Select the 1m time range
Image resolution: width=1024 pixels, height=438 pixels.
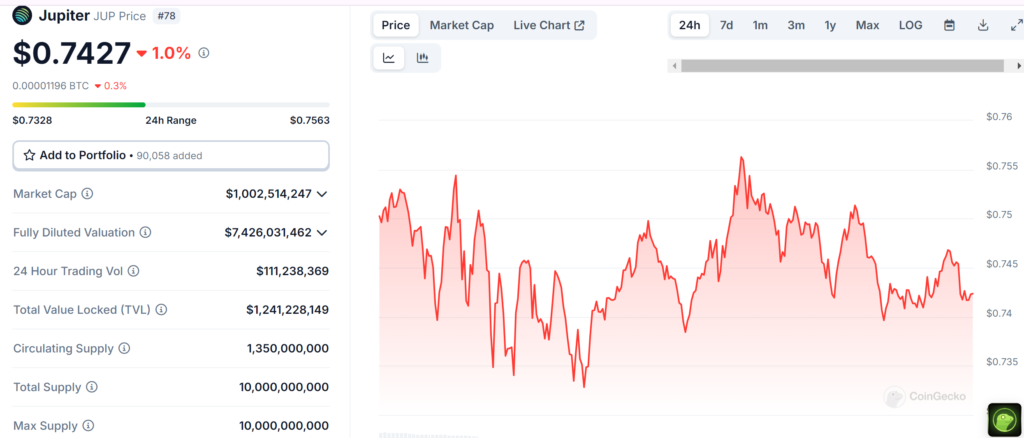760,25
